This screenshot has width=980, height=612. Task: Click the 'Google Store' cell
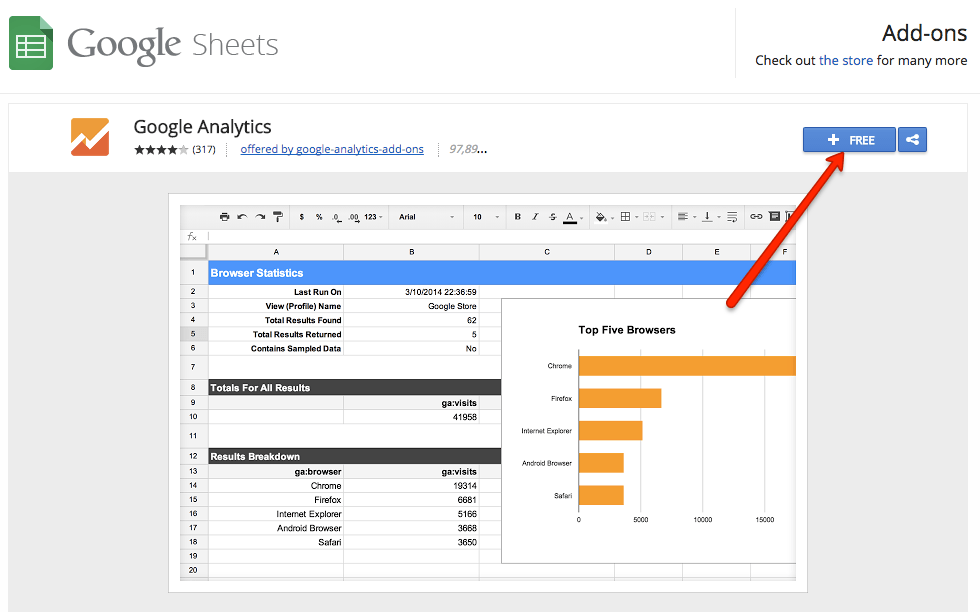[411, 306]
